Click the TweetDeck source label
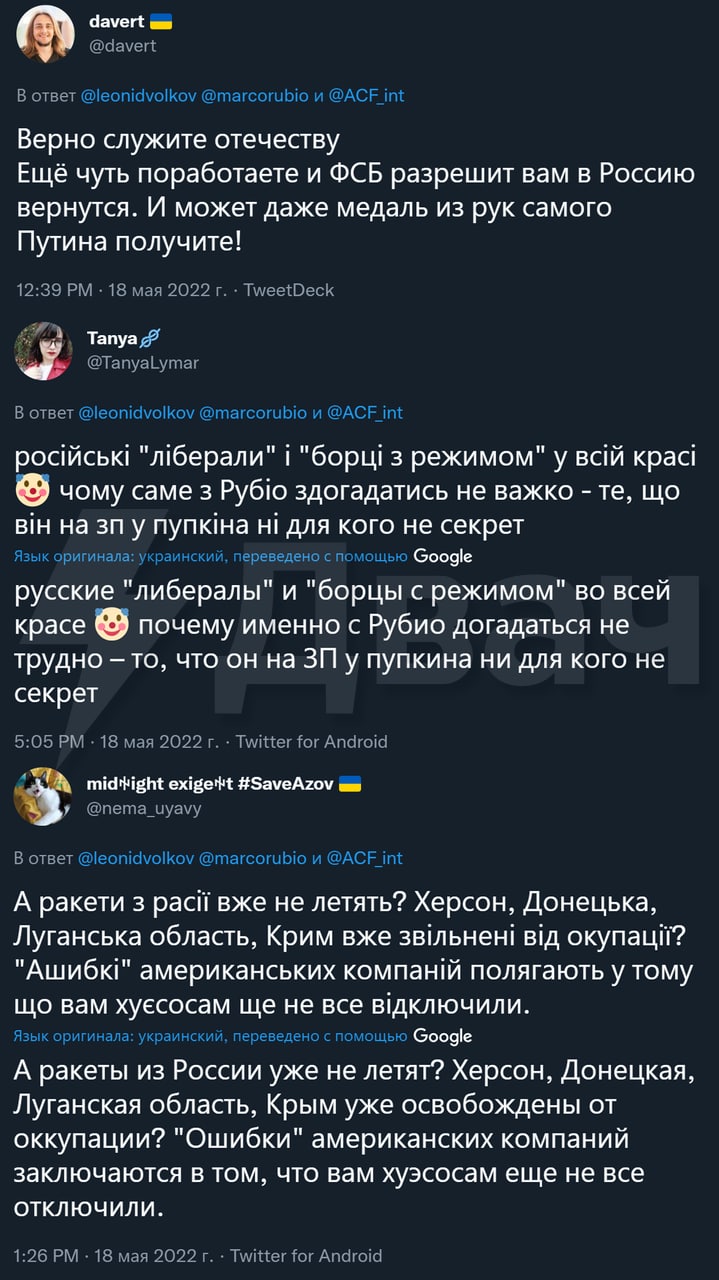 click(288, 290)
